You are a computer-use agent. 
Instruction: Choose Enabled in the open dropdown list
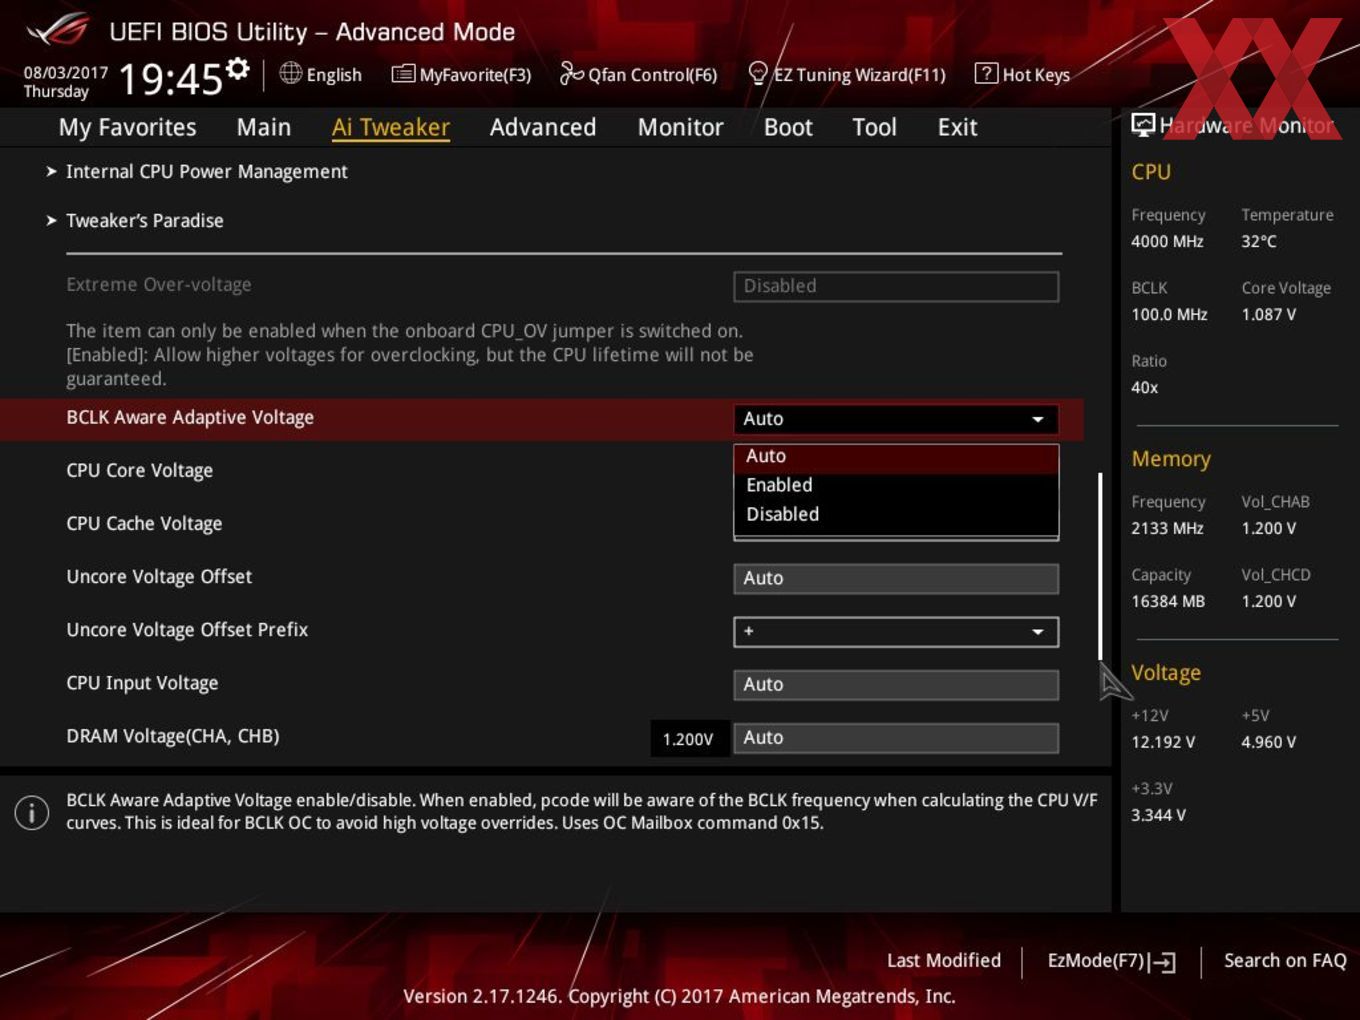(x=896, y=485)
